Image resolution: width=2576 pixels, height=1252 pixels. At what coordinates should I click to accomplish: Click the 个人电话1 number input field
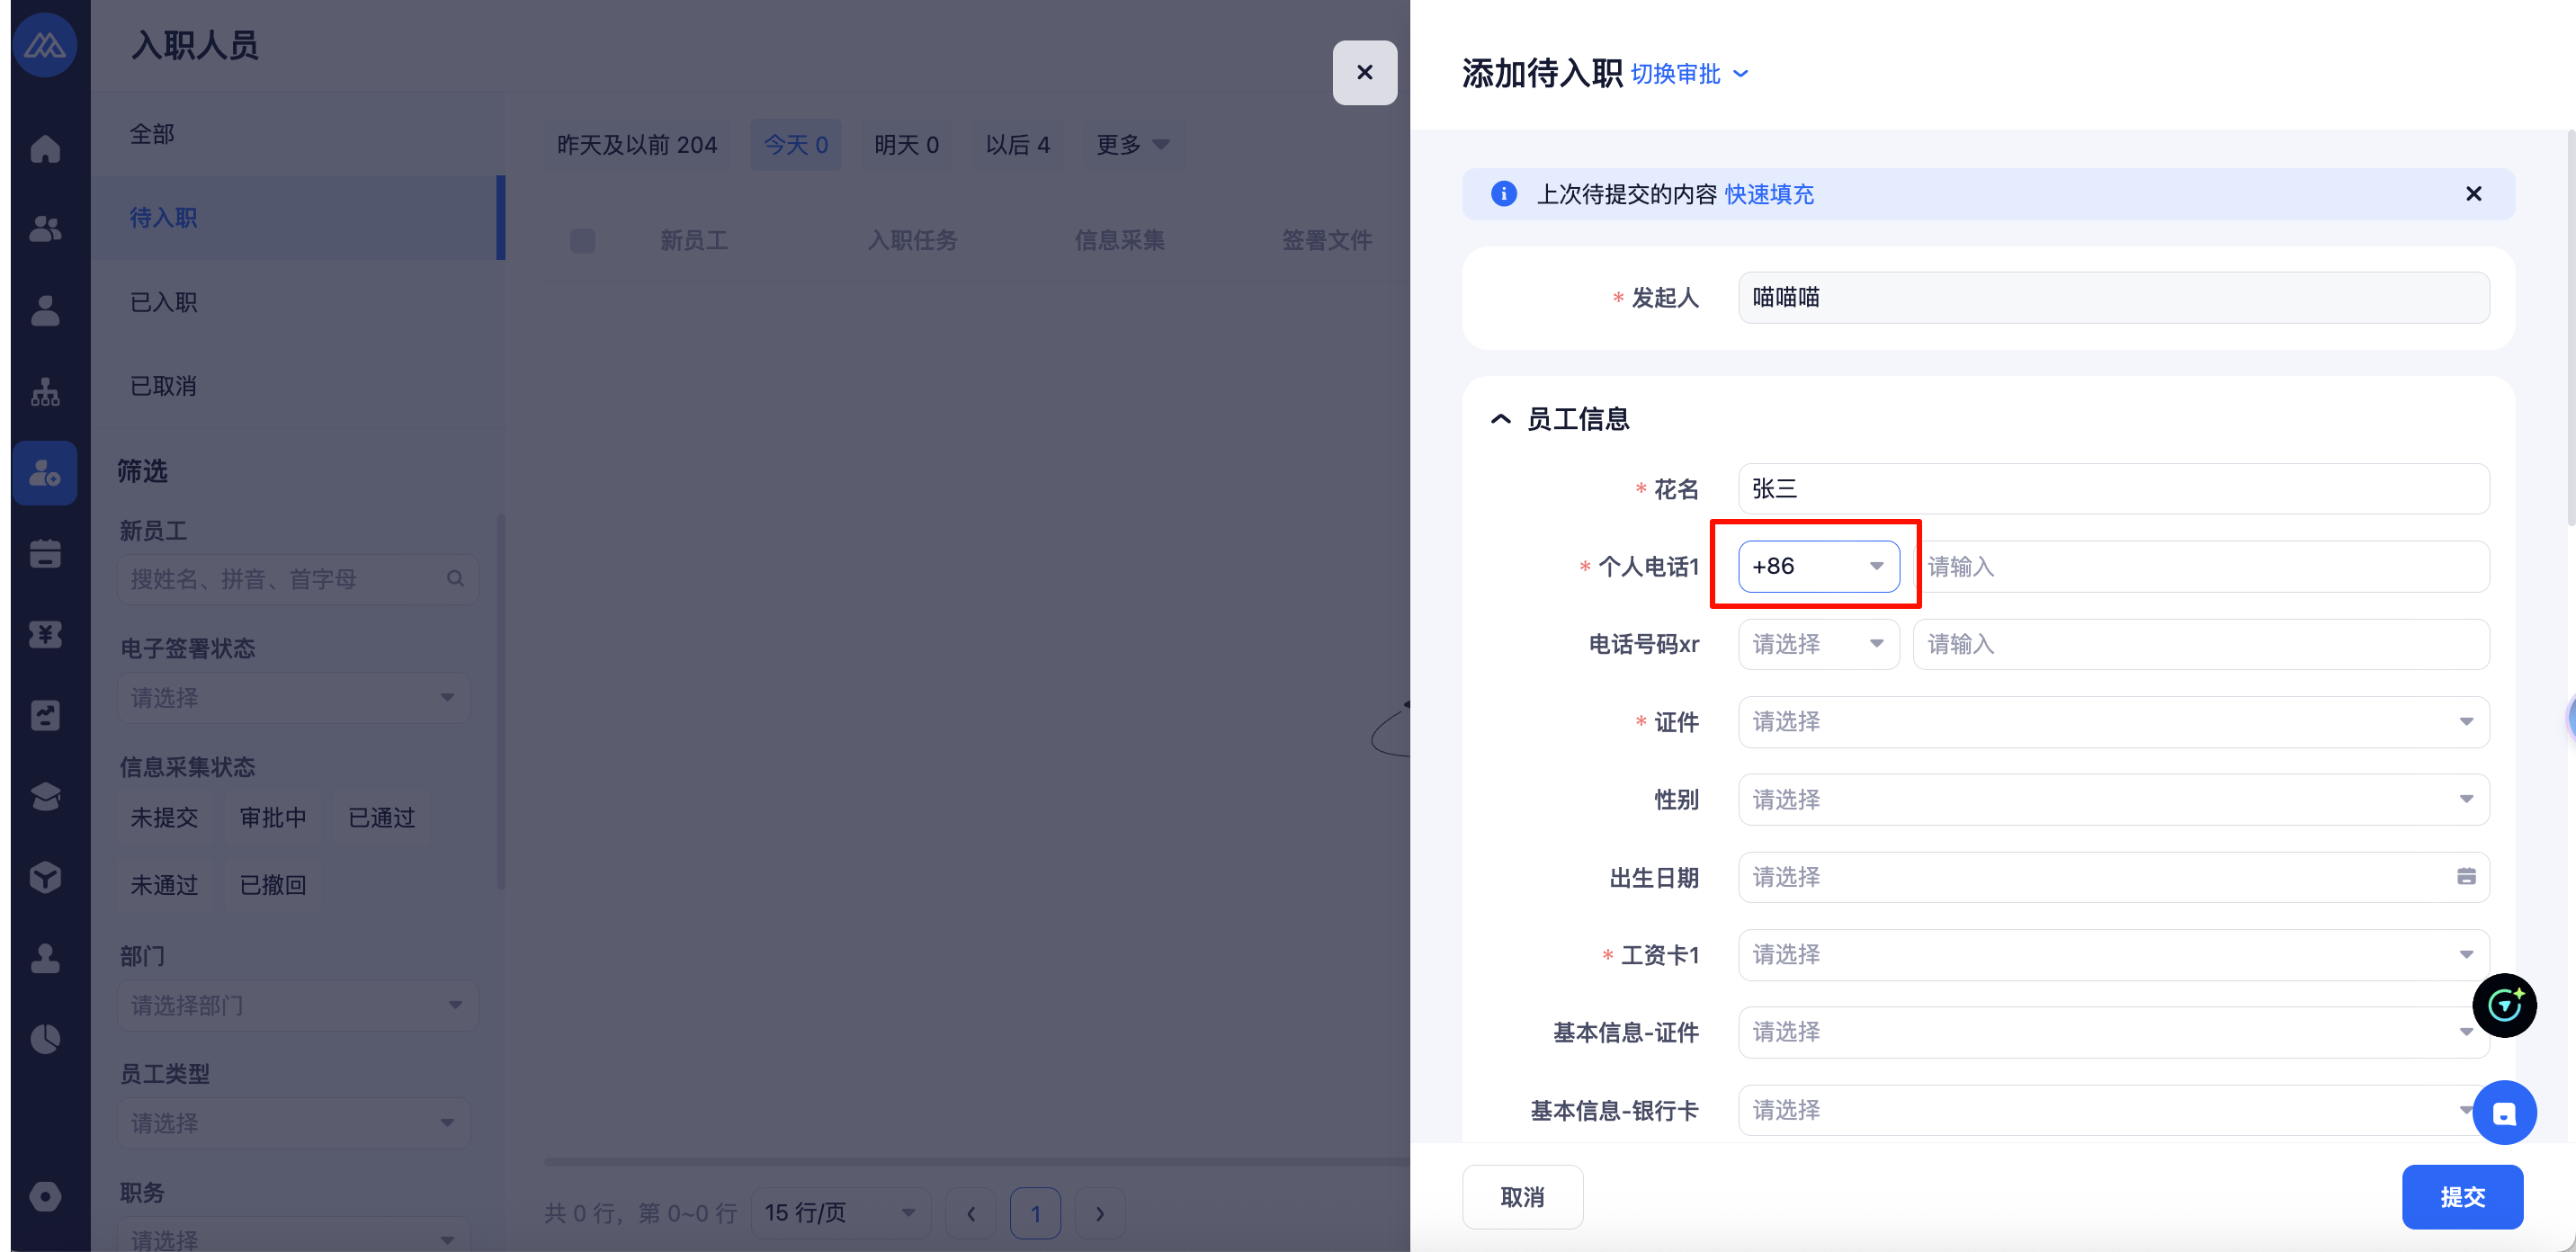[2200, 567]
